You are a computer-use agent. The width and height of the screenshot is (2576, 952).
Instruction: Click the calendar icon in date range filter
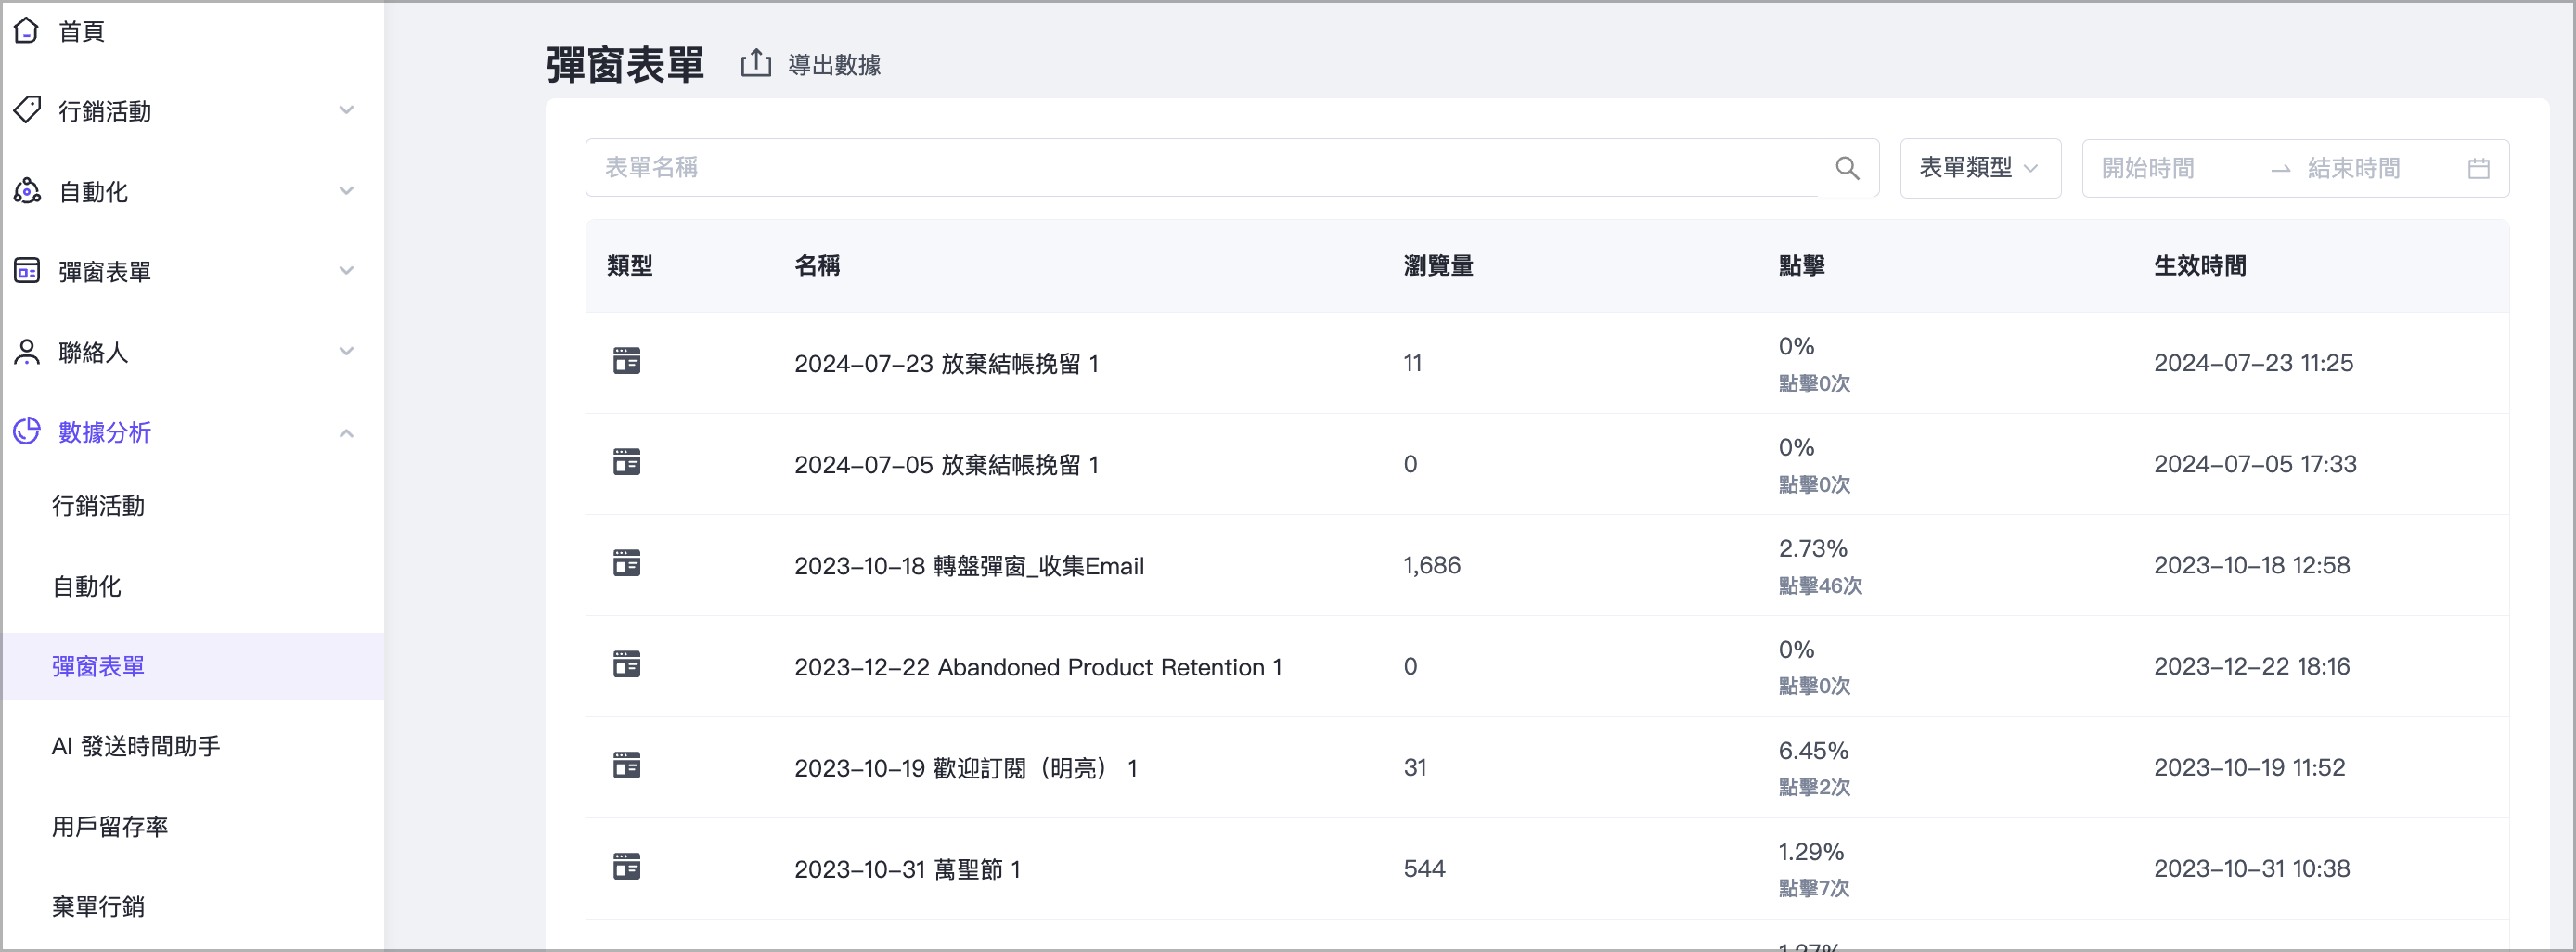tap(2479, 168)
